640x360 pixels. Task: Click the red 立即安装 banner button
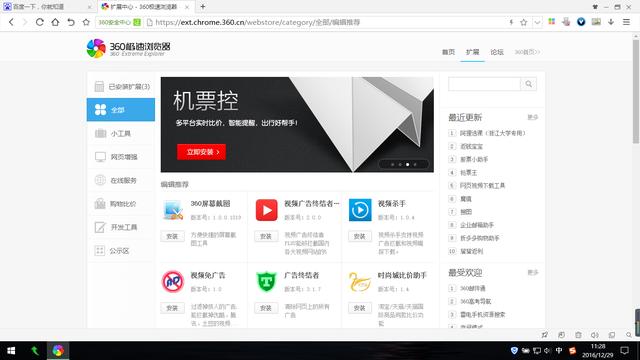pos(201,152)
